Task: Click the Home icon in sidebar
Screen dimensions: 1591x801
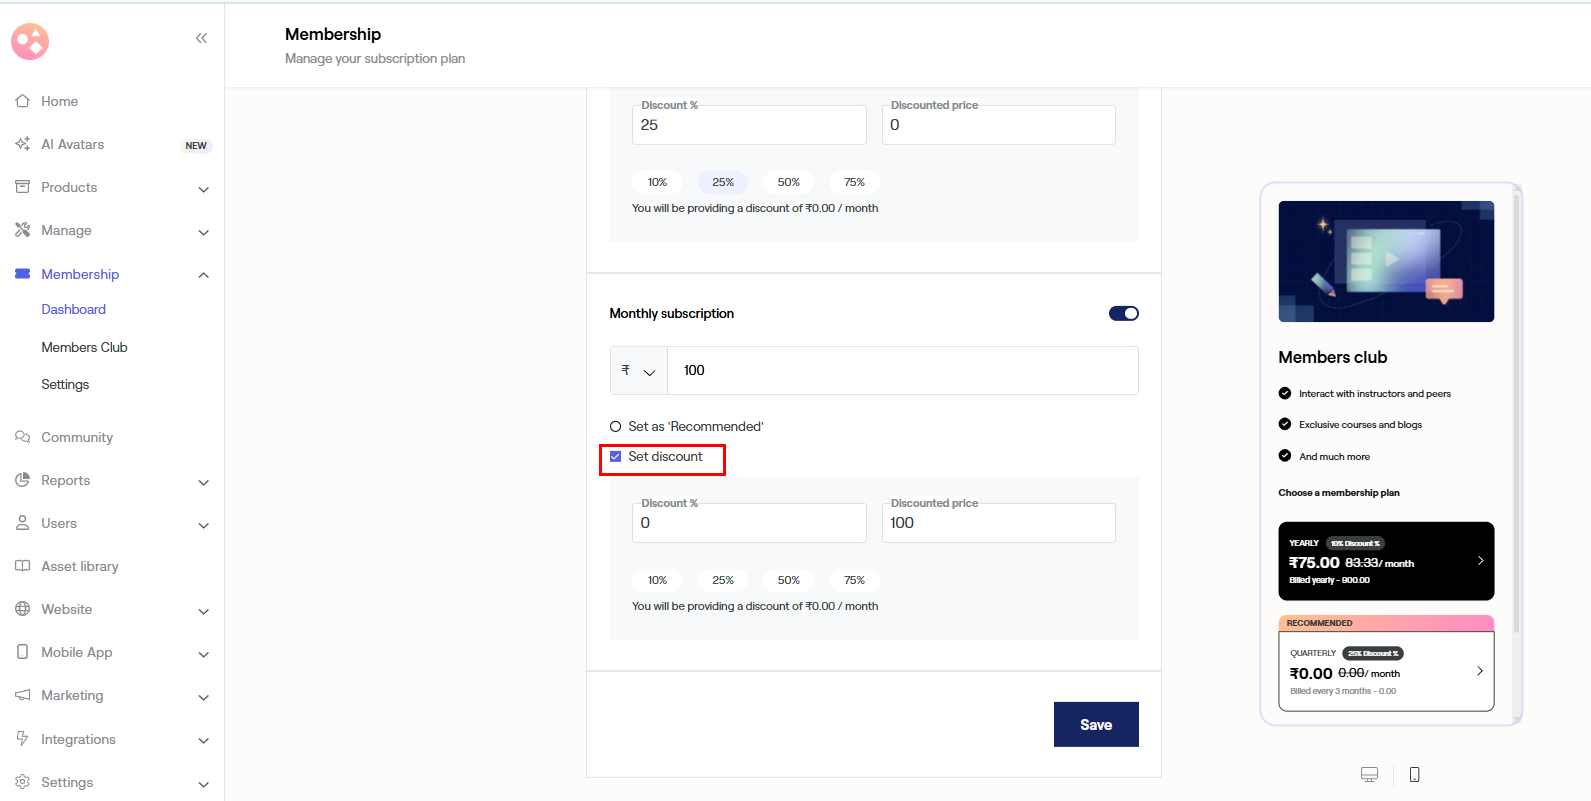Action: (23, 101)
